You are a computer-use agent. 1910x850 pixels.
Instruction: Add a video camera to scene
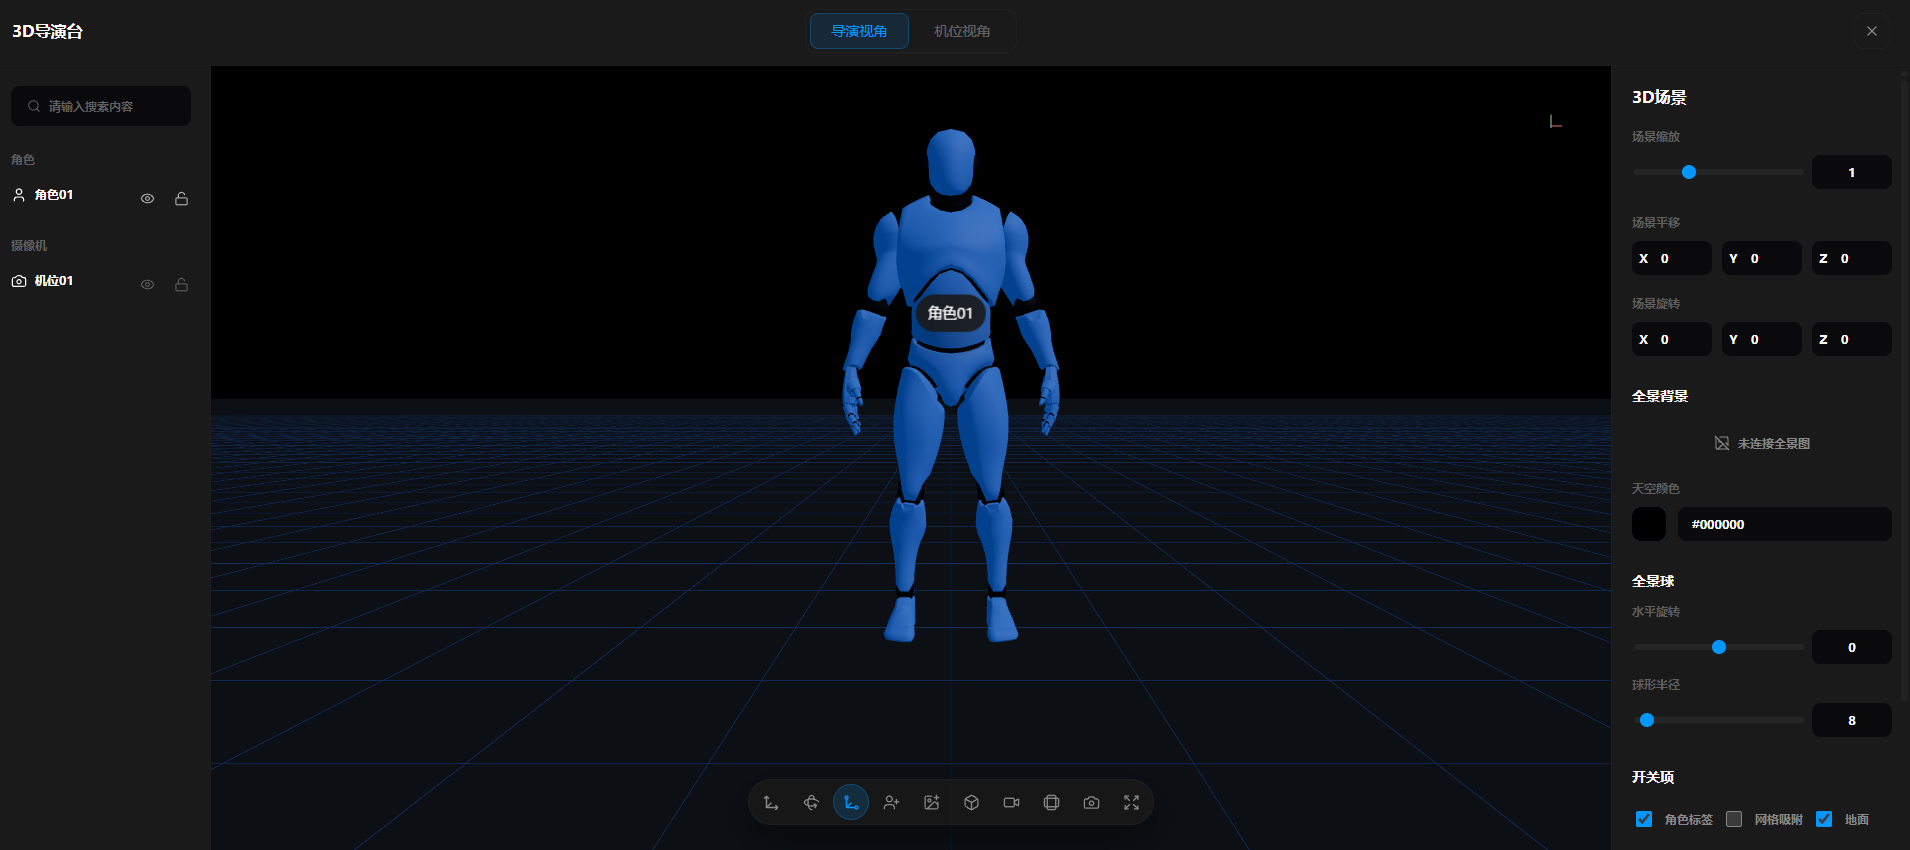1011,803
